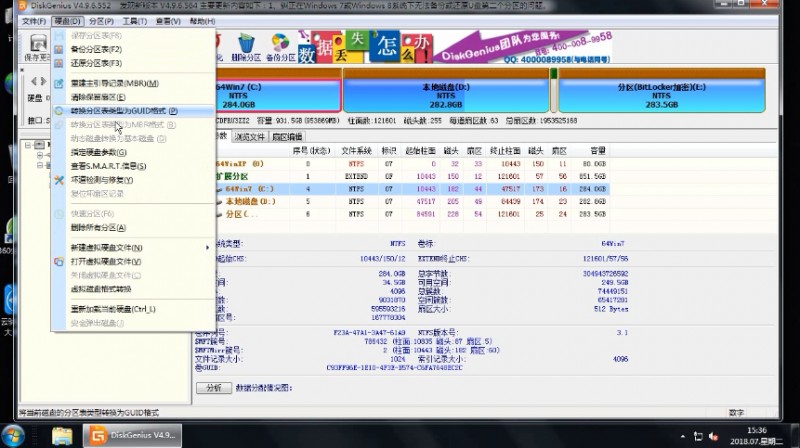Switch to the 扇区编辑 tab
800x448 pixels.
point(287,137)
